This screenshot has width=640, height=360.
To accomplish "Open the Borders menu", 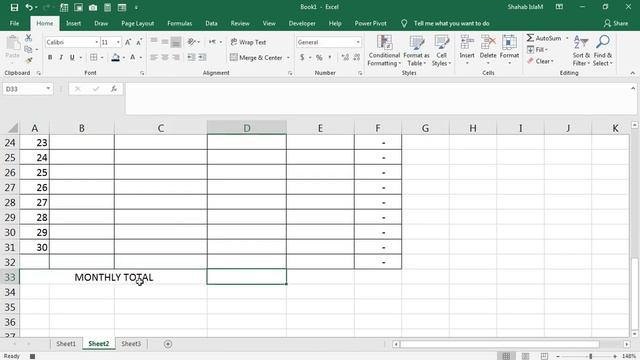I will 102,58.
